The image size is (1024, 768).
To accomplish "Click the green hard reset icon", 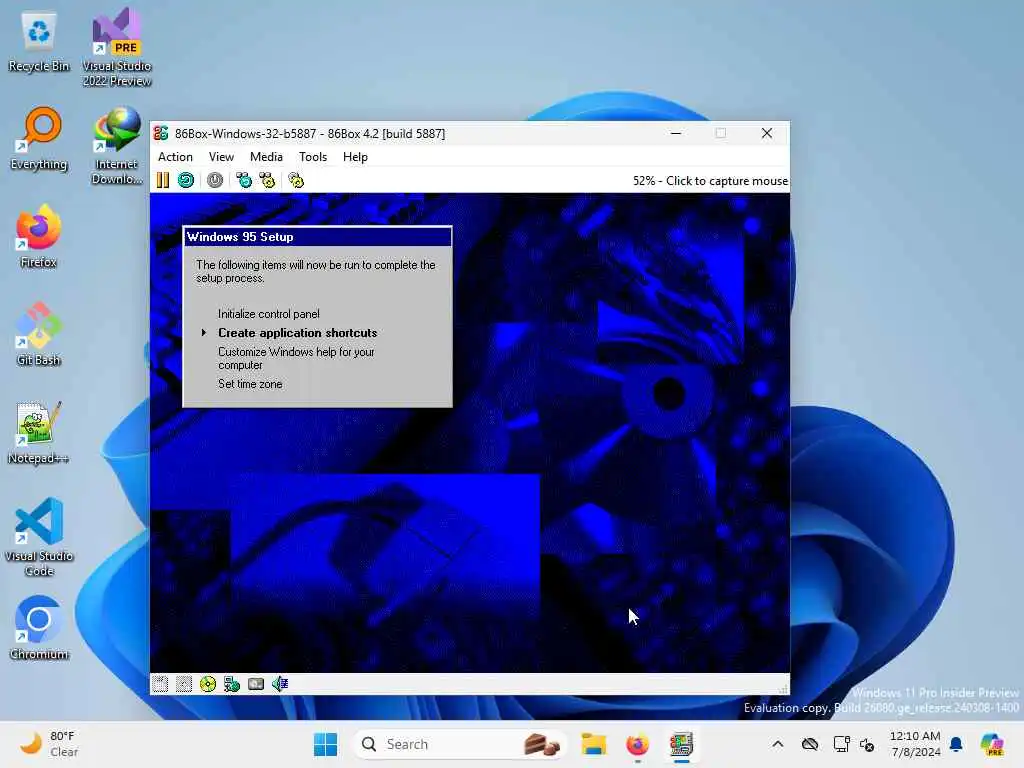I will [x=186, y=180].
